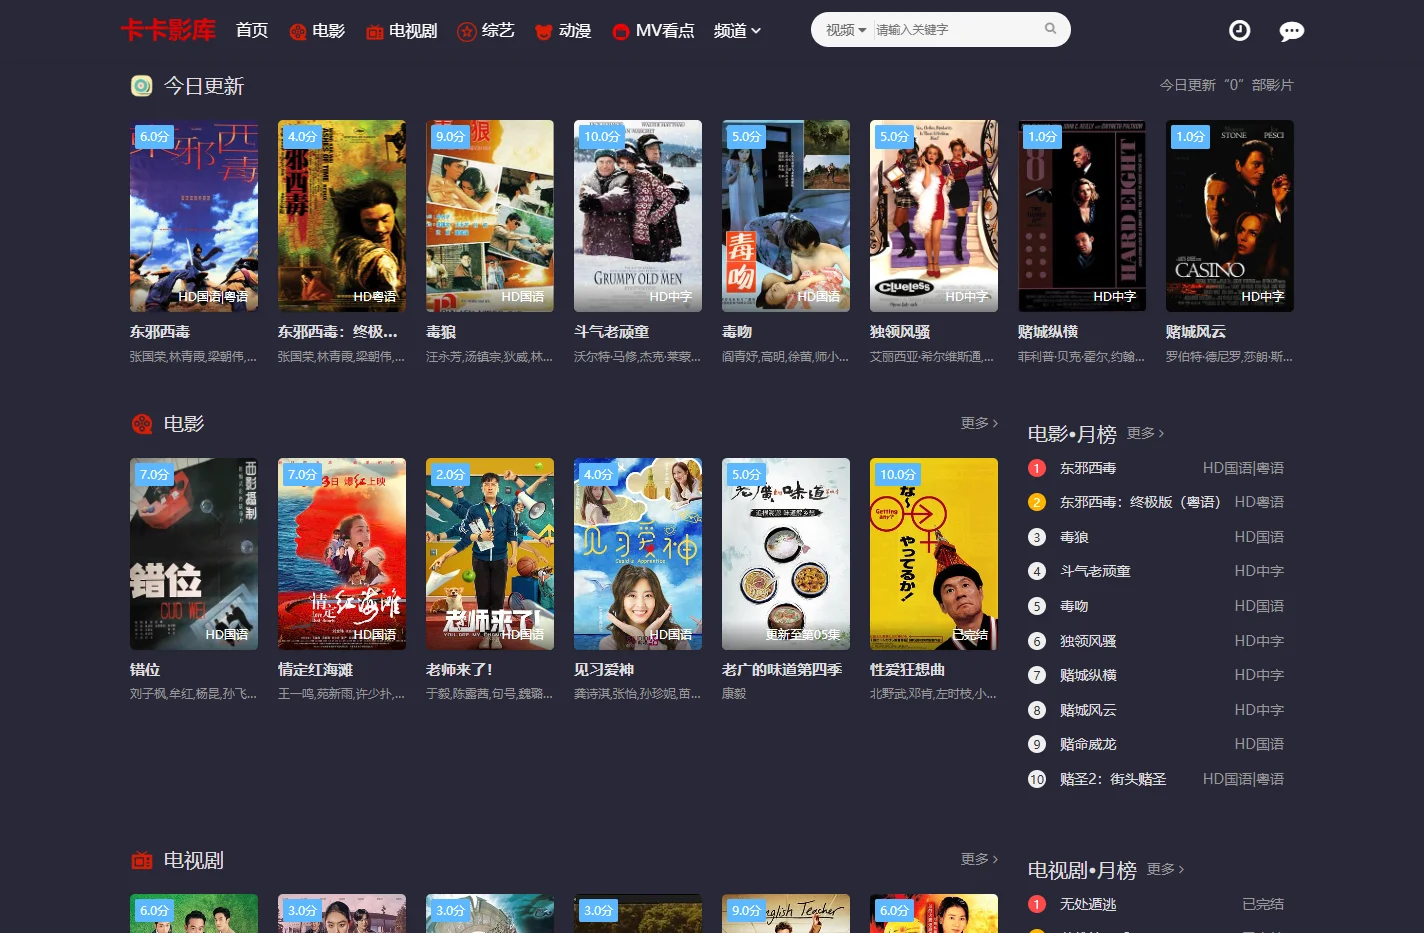Open 老师来了! movie poster

tap(490, 554)
